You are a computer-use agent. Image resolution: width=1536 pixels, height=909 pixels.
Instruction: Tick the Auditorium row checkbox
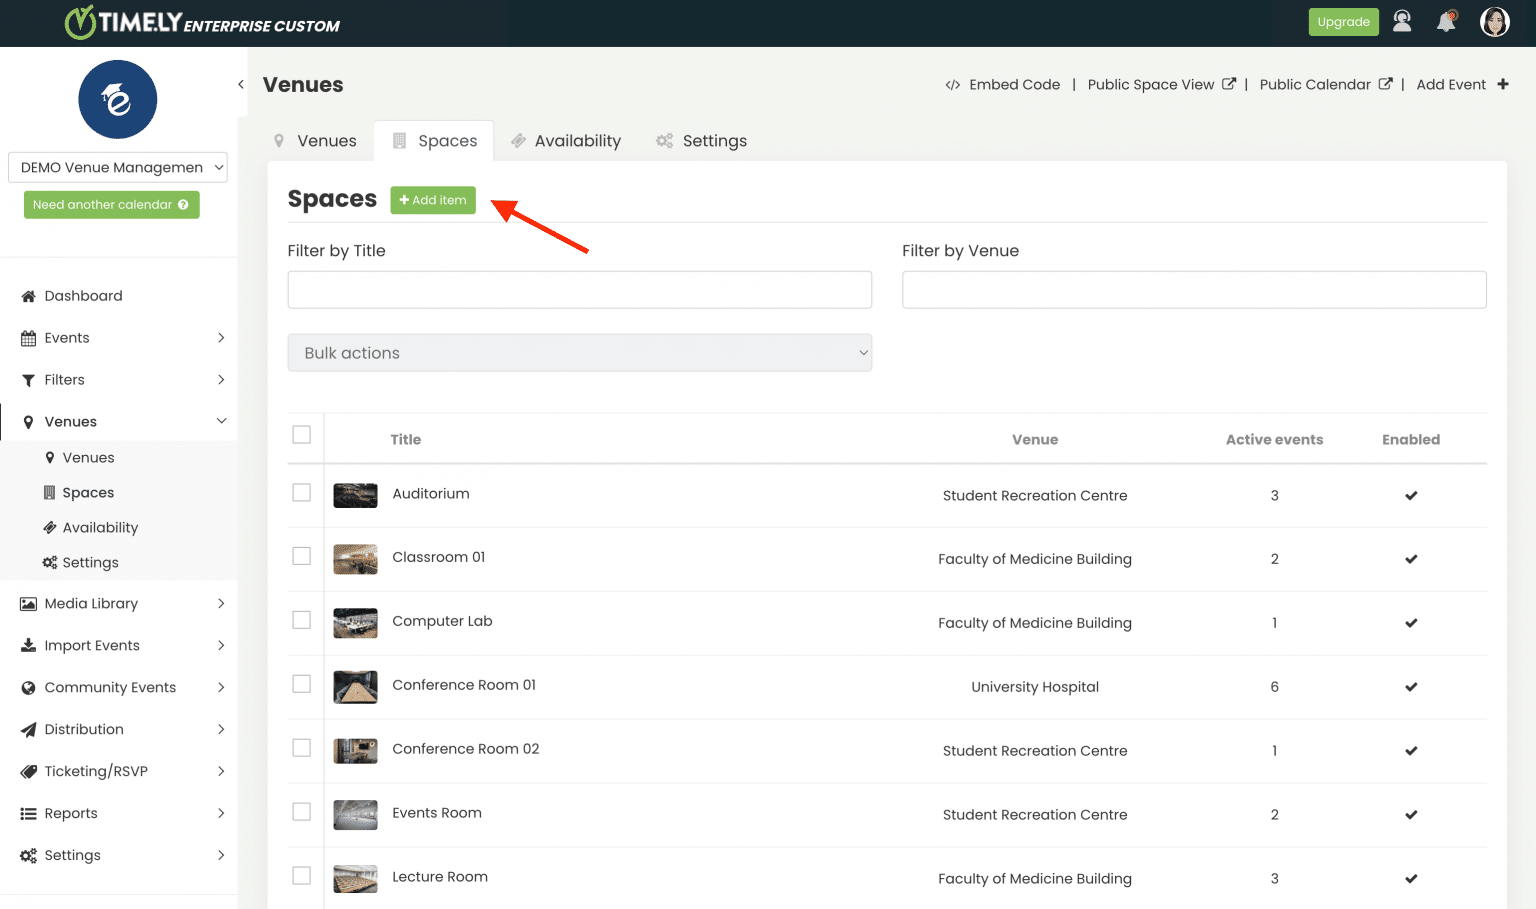click(301, 493)
